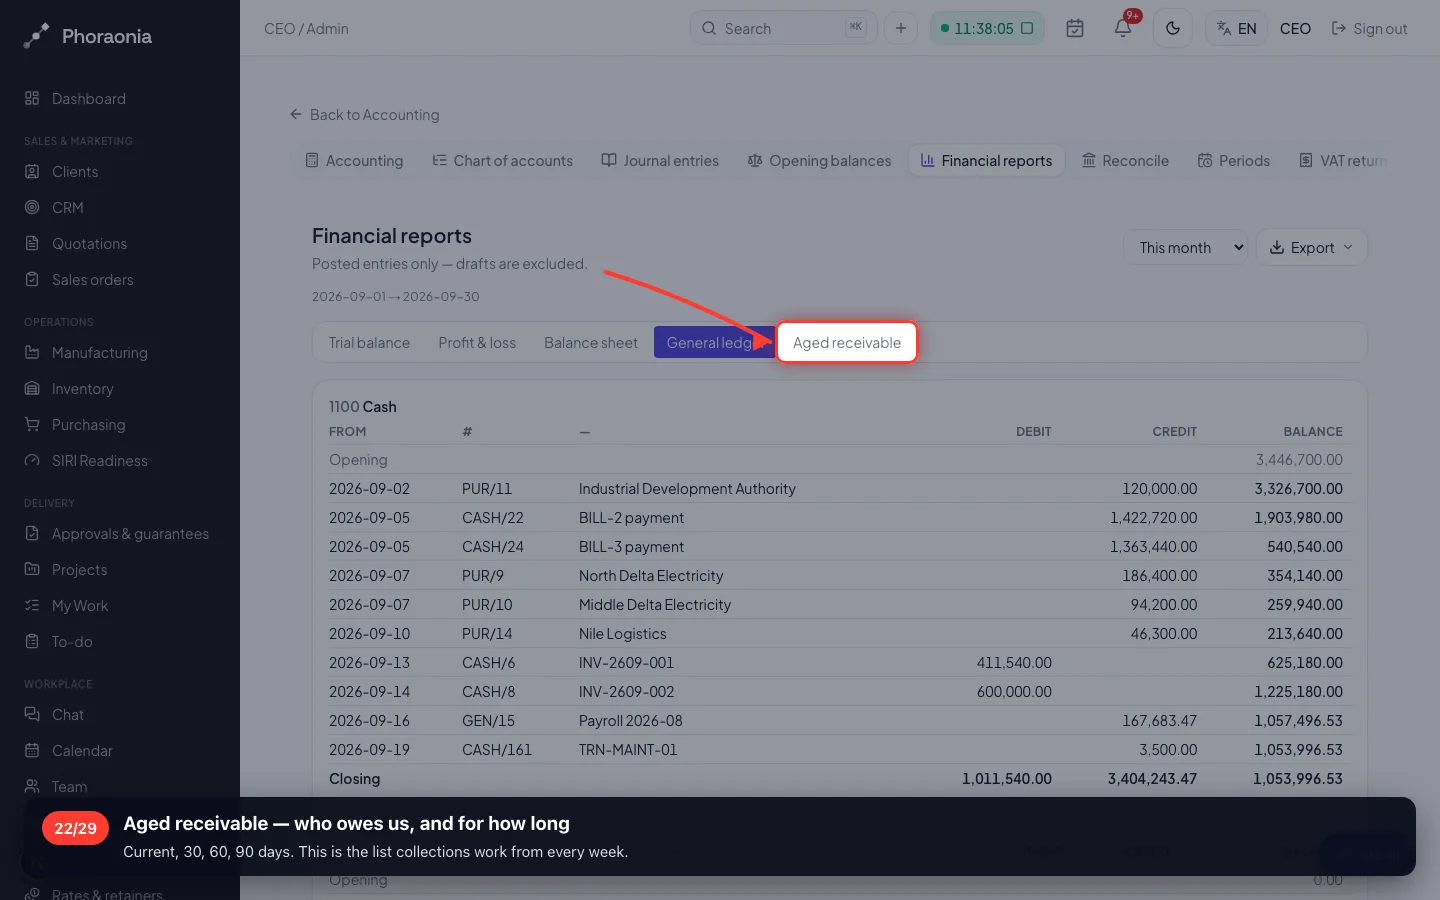Open Calendar in sidebar
This screenshot has height=900, width=1440.
[82, 751]
